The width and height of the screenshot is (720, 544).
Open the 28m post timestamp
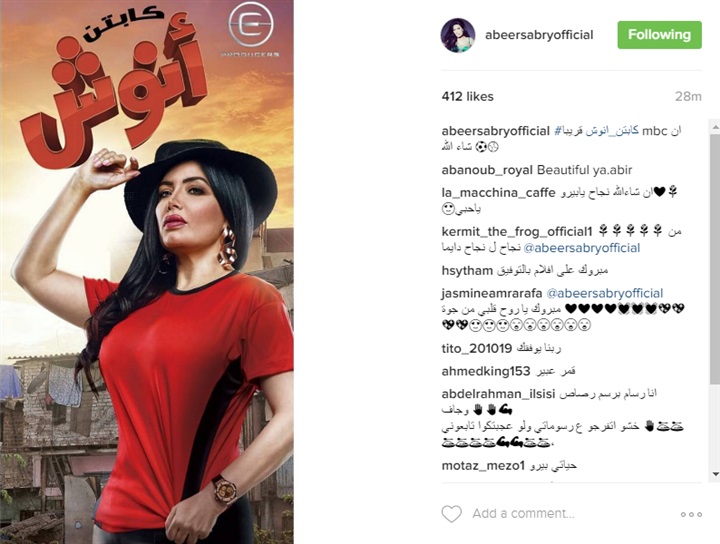(688, 96)
